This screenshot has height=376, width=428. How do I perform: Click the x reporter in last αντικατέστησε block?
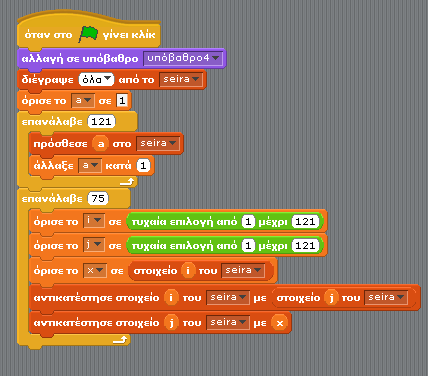pyautogui.click(x=280, y=323)
